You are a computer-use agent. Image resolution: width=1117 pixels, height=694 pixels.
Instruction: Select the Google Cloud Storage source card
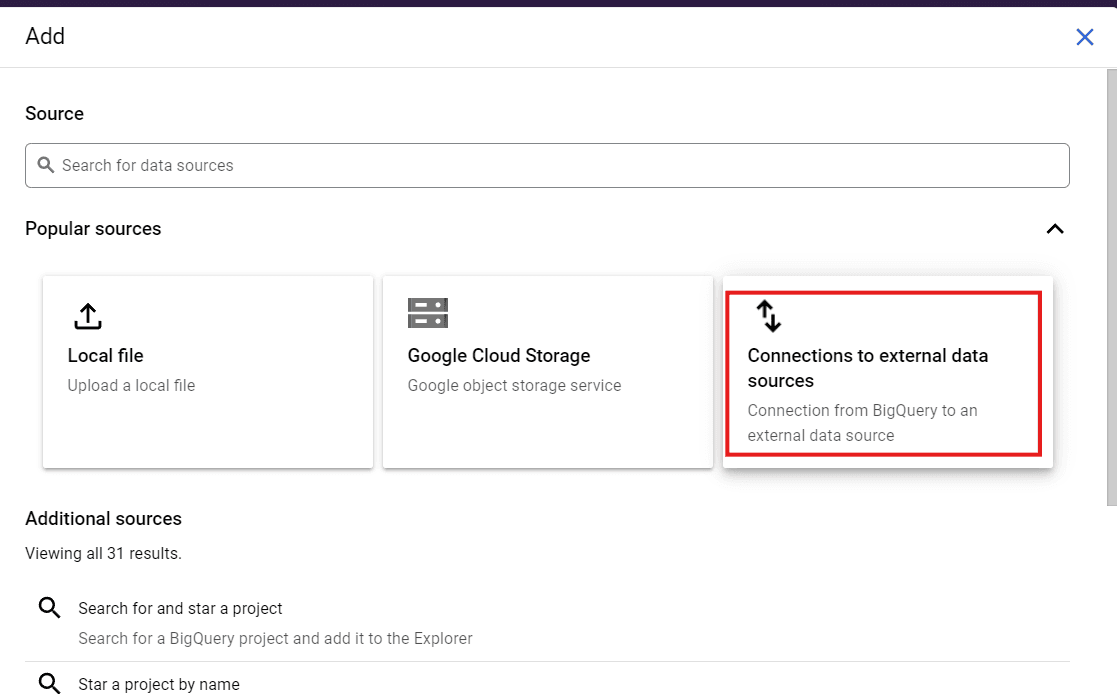547,371
